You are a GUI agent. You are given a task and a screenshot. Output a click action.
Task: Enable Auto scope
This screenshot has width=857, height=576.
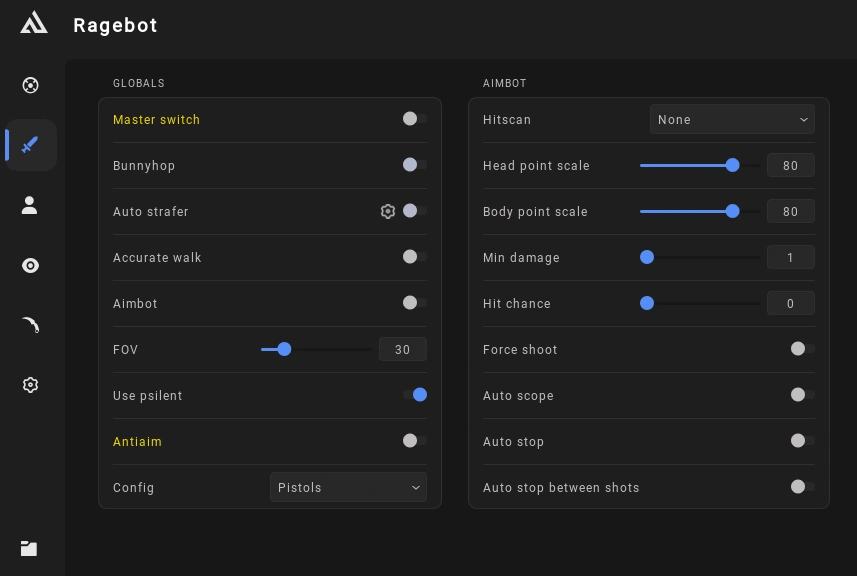click(803, 395)
